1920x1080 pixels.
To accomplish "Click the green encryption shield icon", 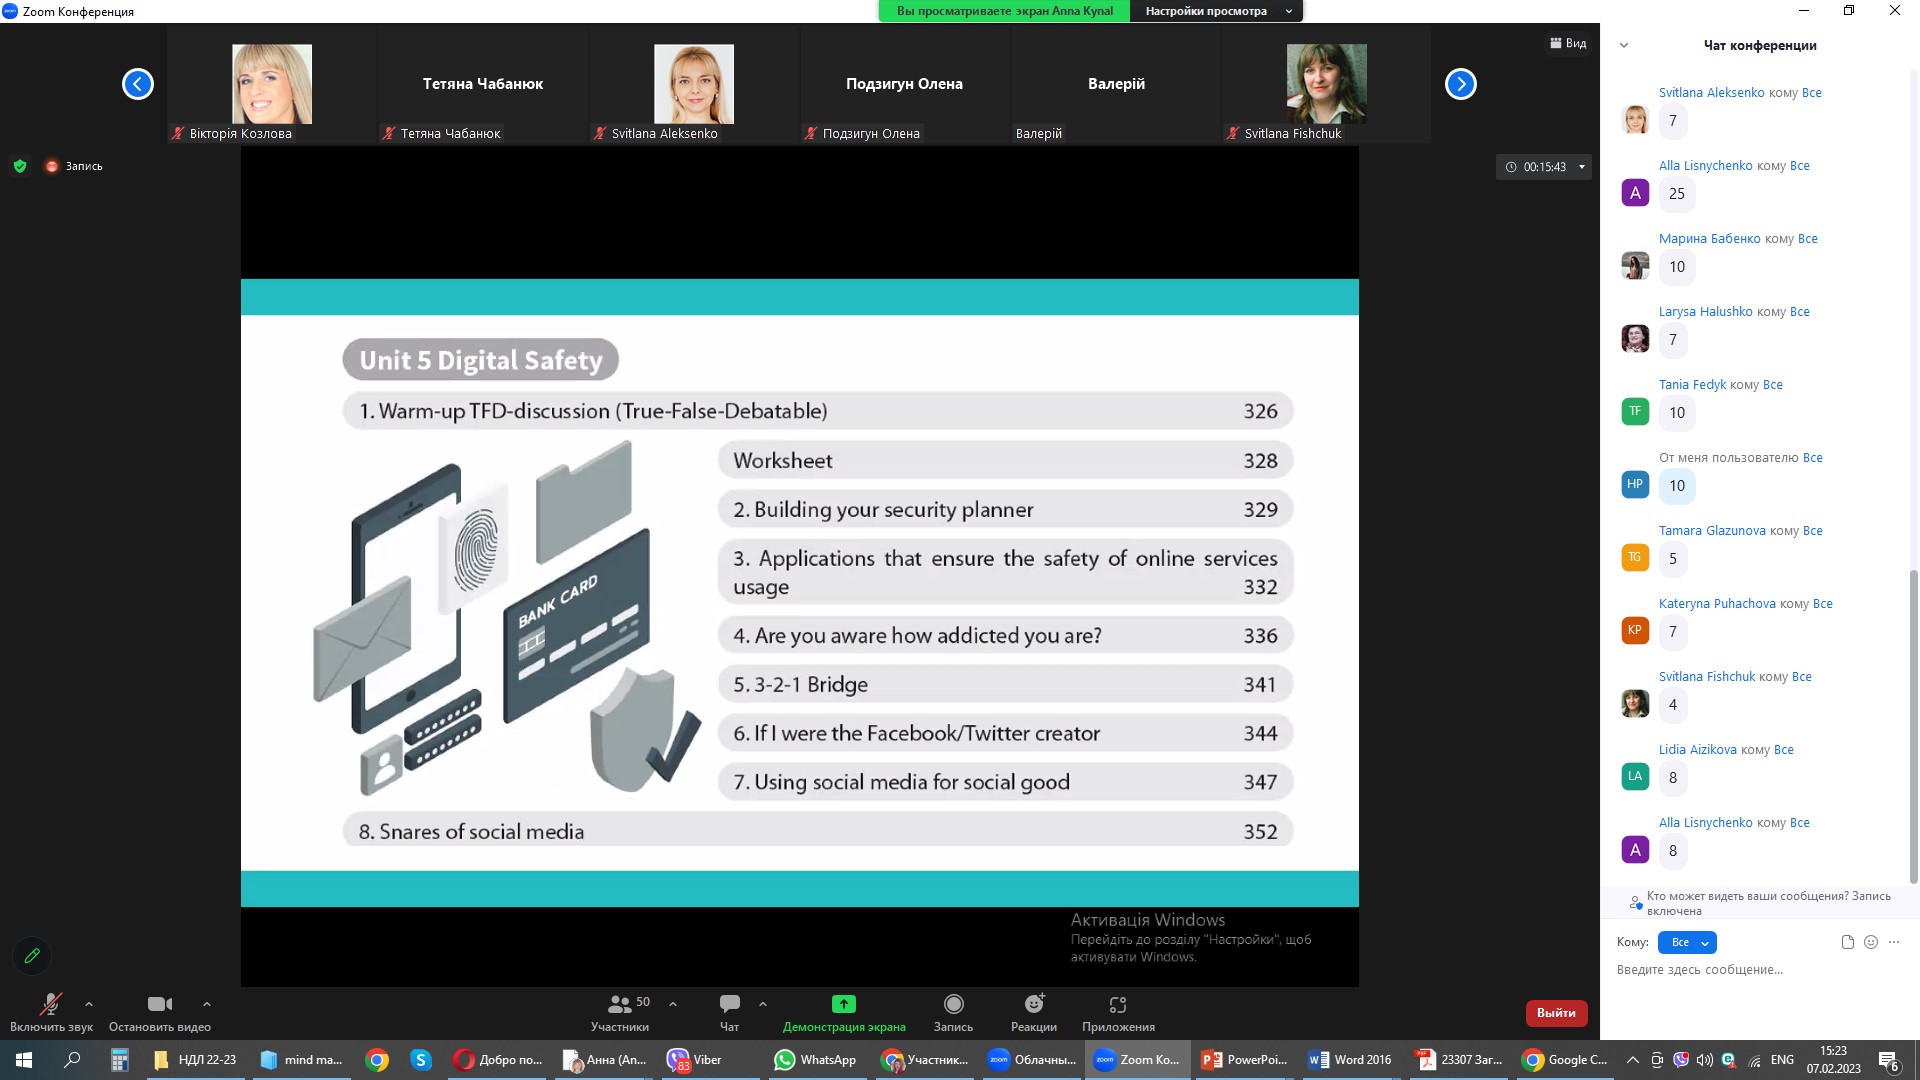I will tap(20, 166).
